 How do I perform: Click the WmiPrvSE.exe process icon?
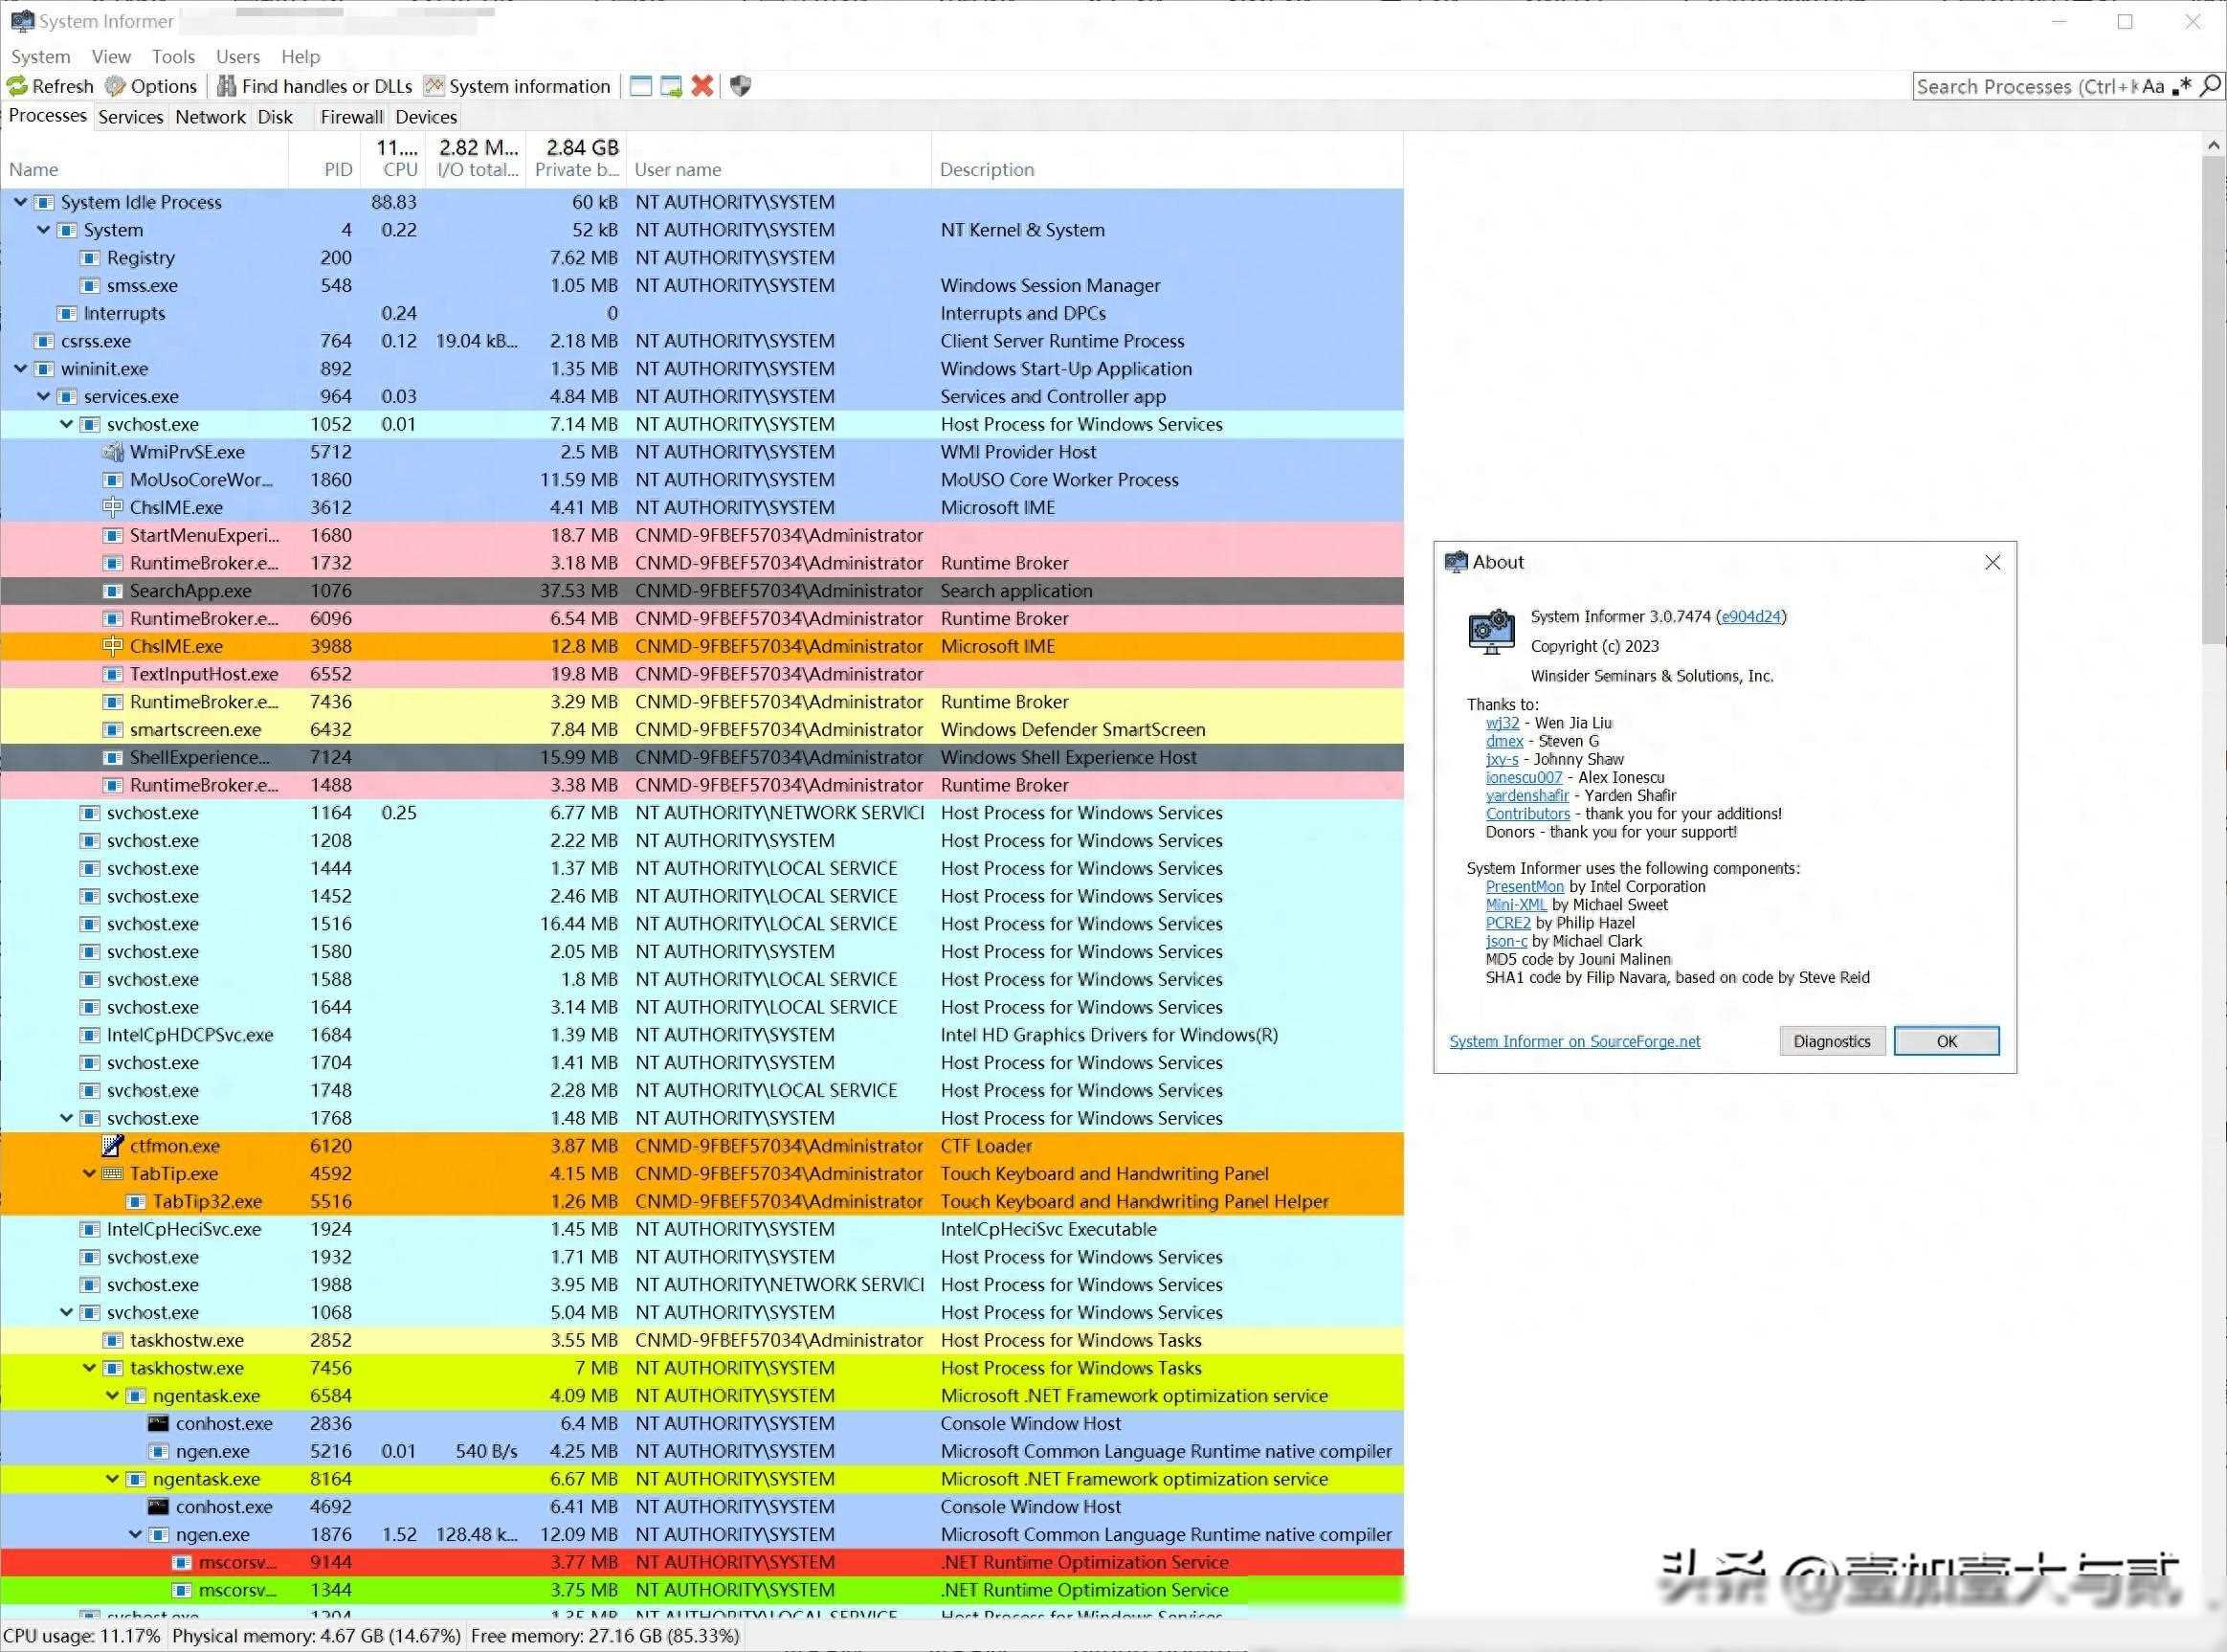pyautogui.click(x=113, y=452)
